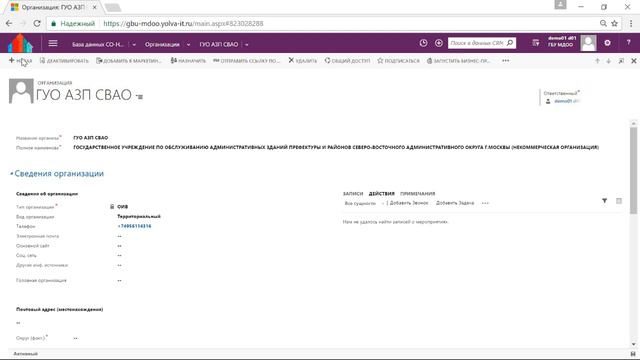
Task: Open the hamburger navigation menu
Action: [53, 43]
